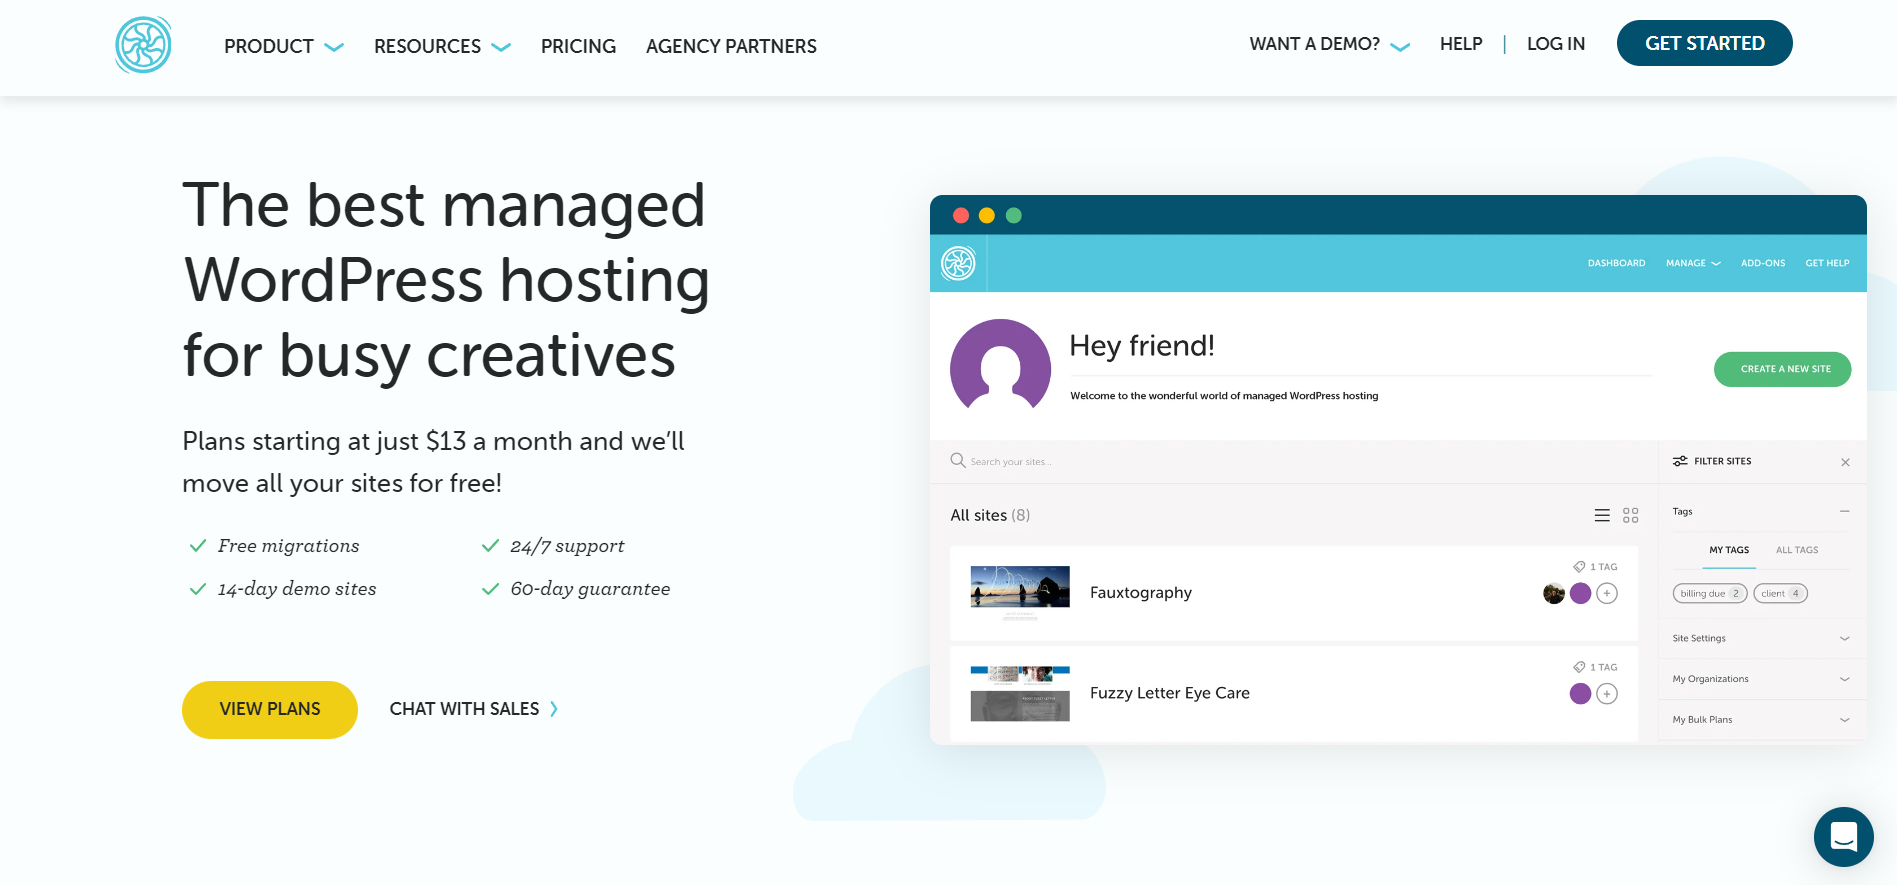This screenshot has width=1897, height=885.
Task: Collapse the Tags section minus icon
Action: pyautogui.click(x=1845, y=511)
